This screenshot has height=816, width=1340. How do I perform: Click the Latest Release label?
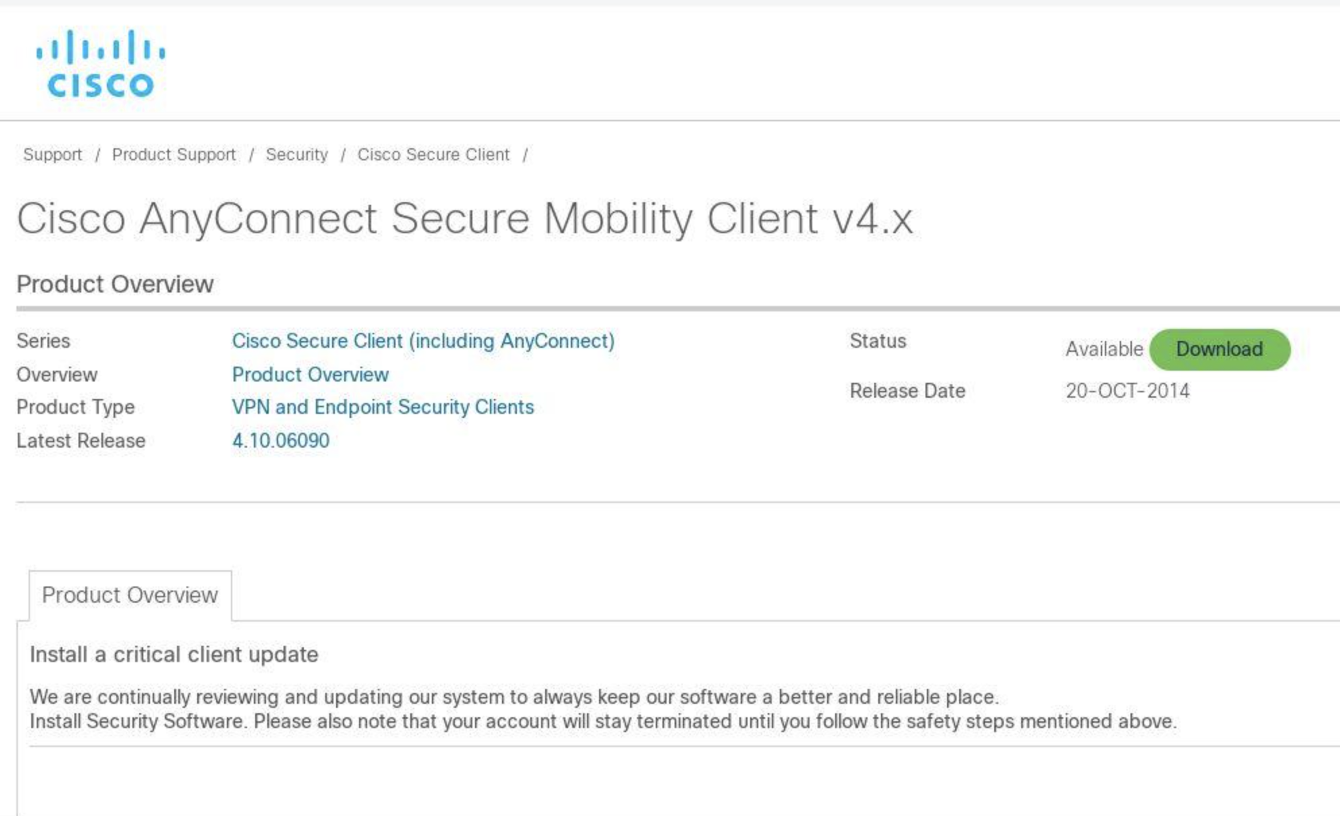(81, 441)
